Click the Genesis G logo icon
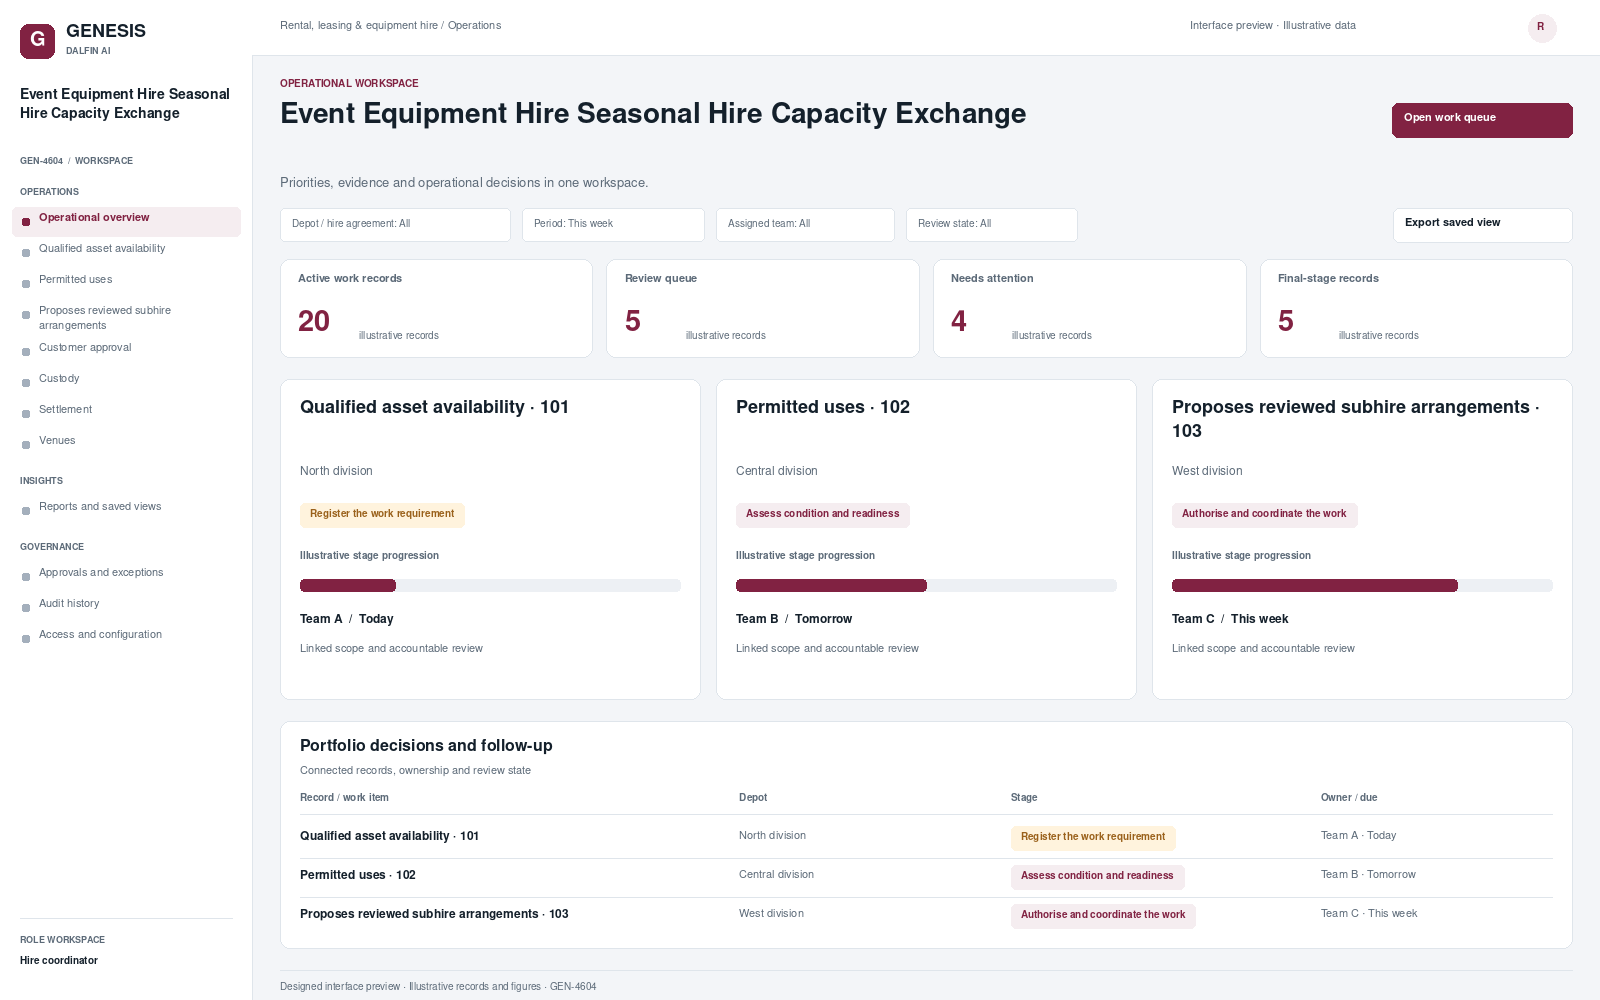 click(37, 41)
